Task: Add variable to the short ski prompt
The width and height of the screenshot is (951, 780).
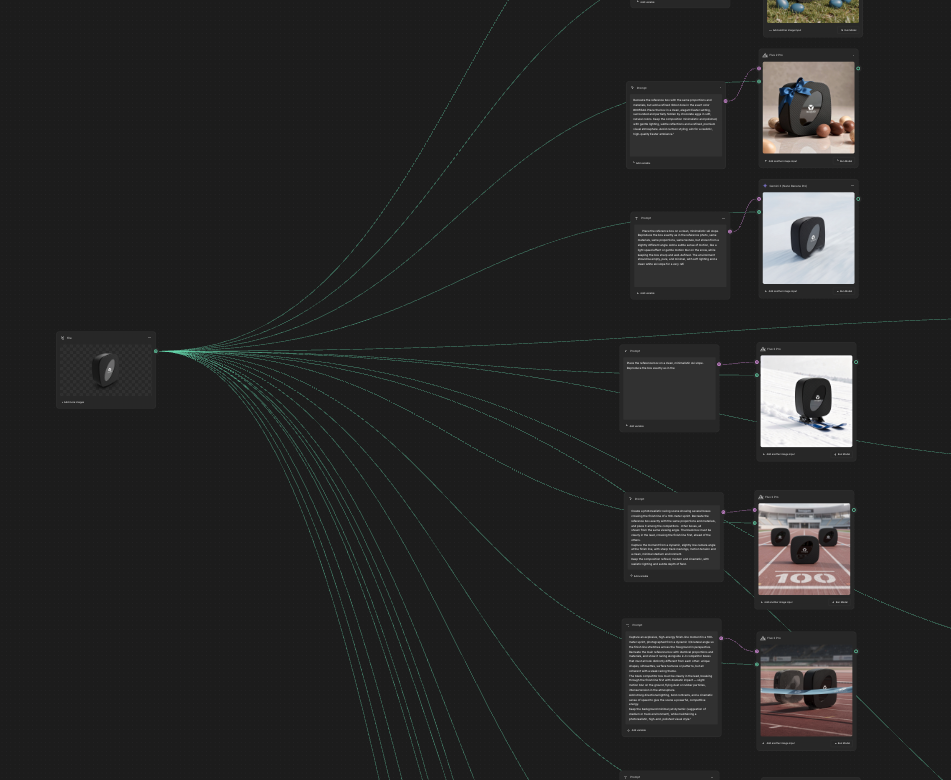Action: coord(635,426)
